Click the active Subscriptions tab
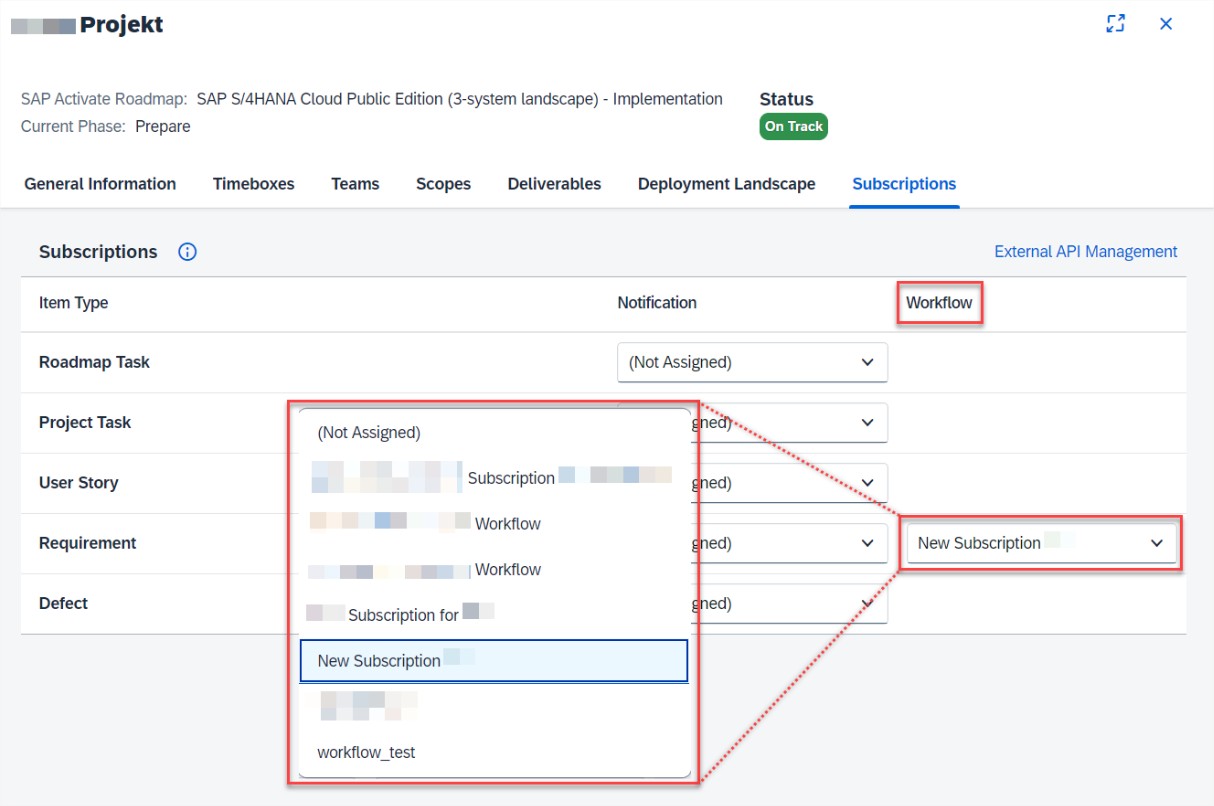Screen dimensions: 1214x806 click(x=904, y=184)
